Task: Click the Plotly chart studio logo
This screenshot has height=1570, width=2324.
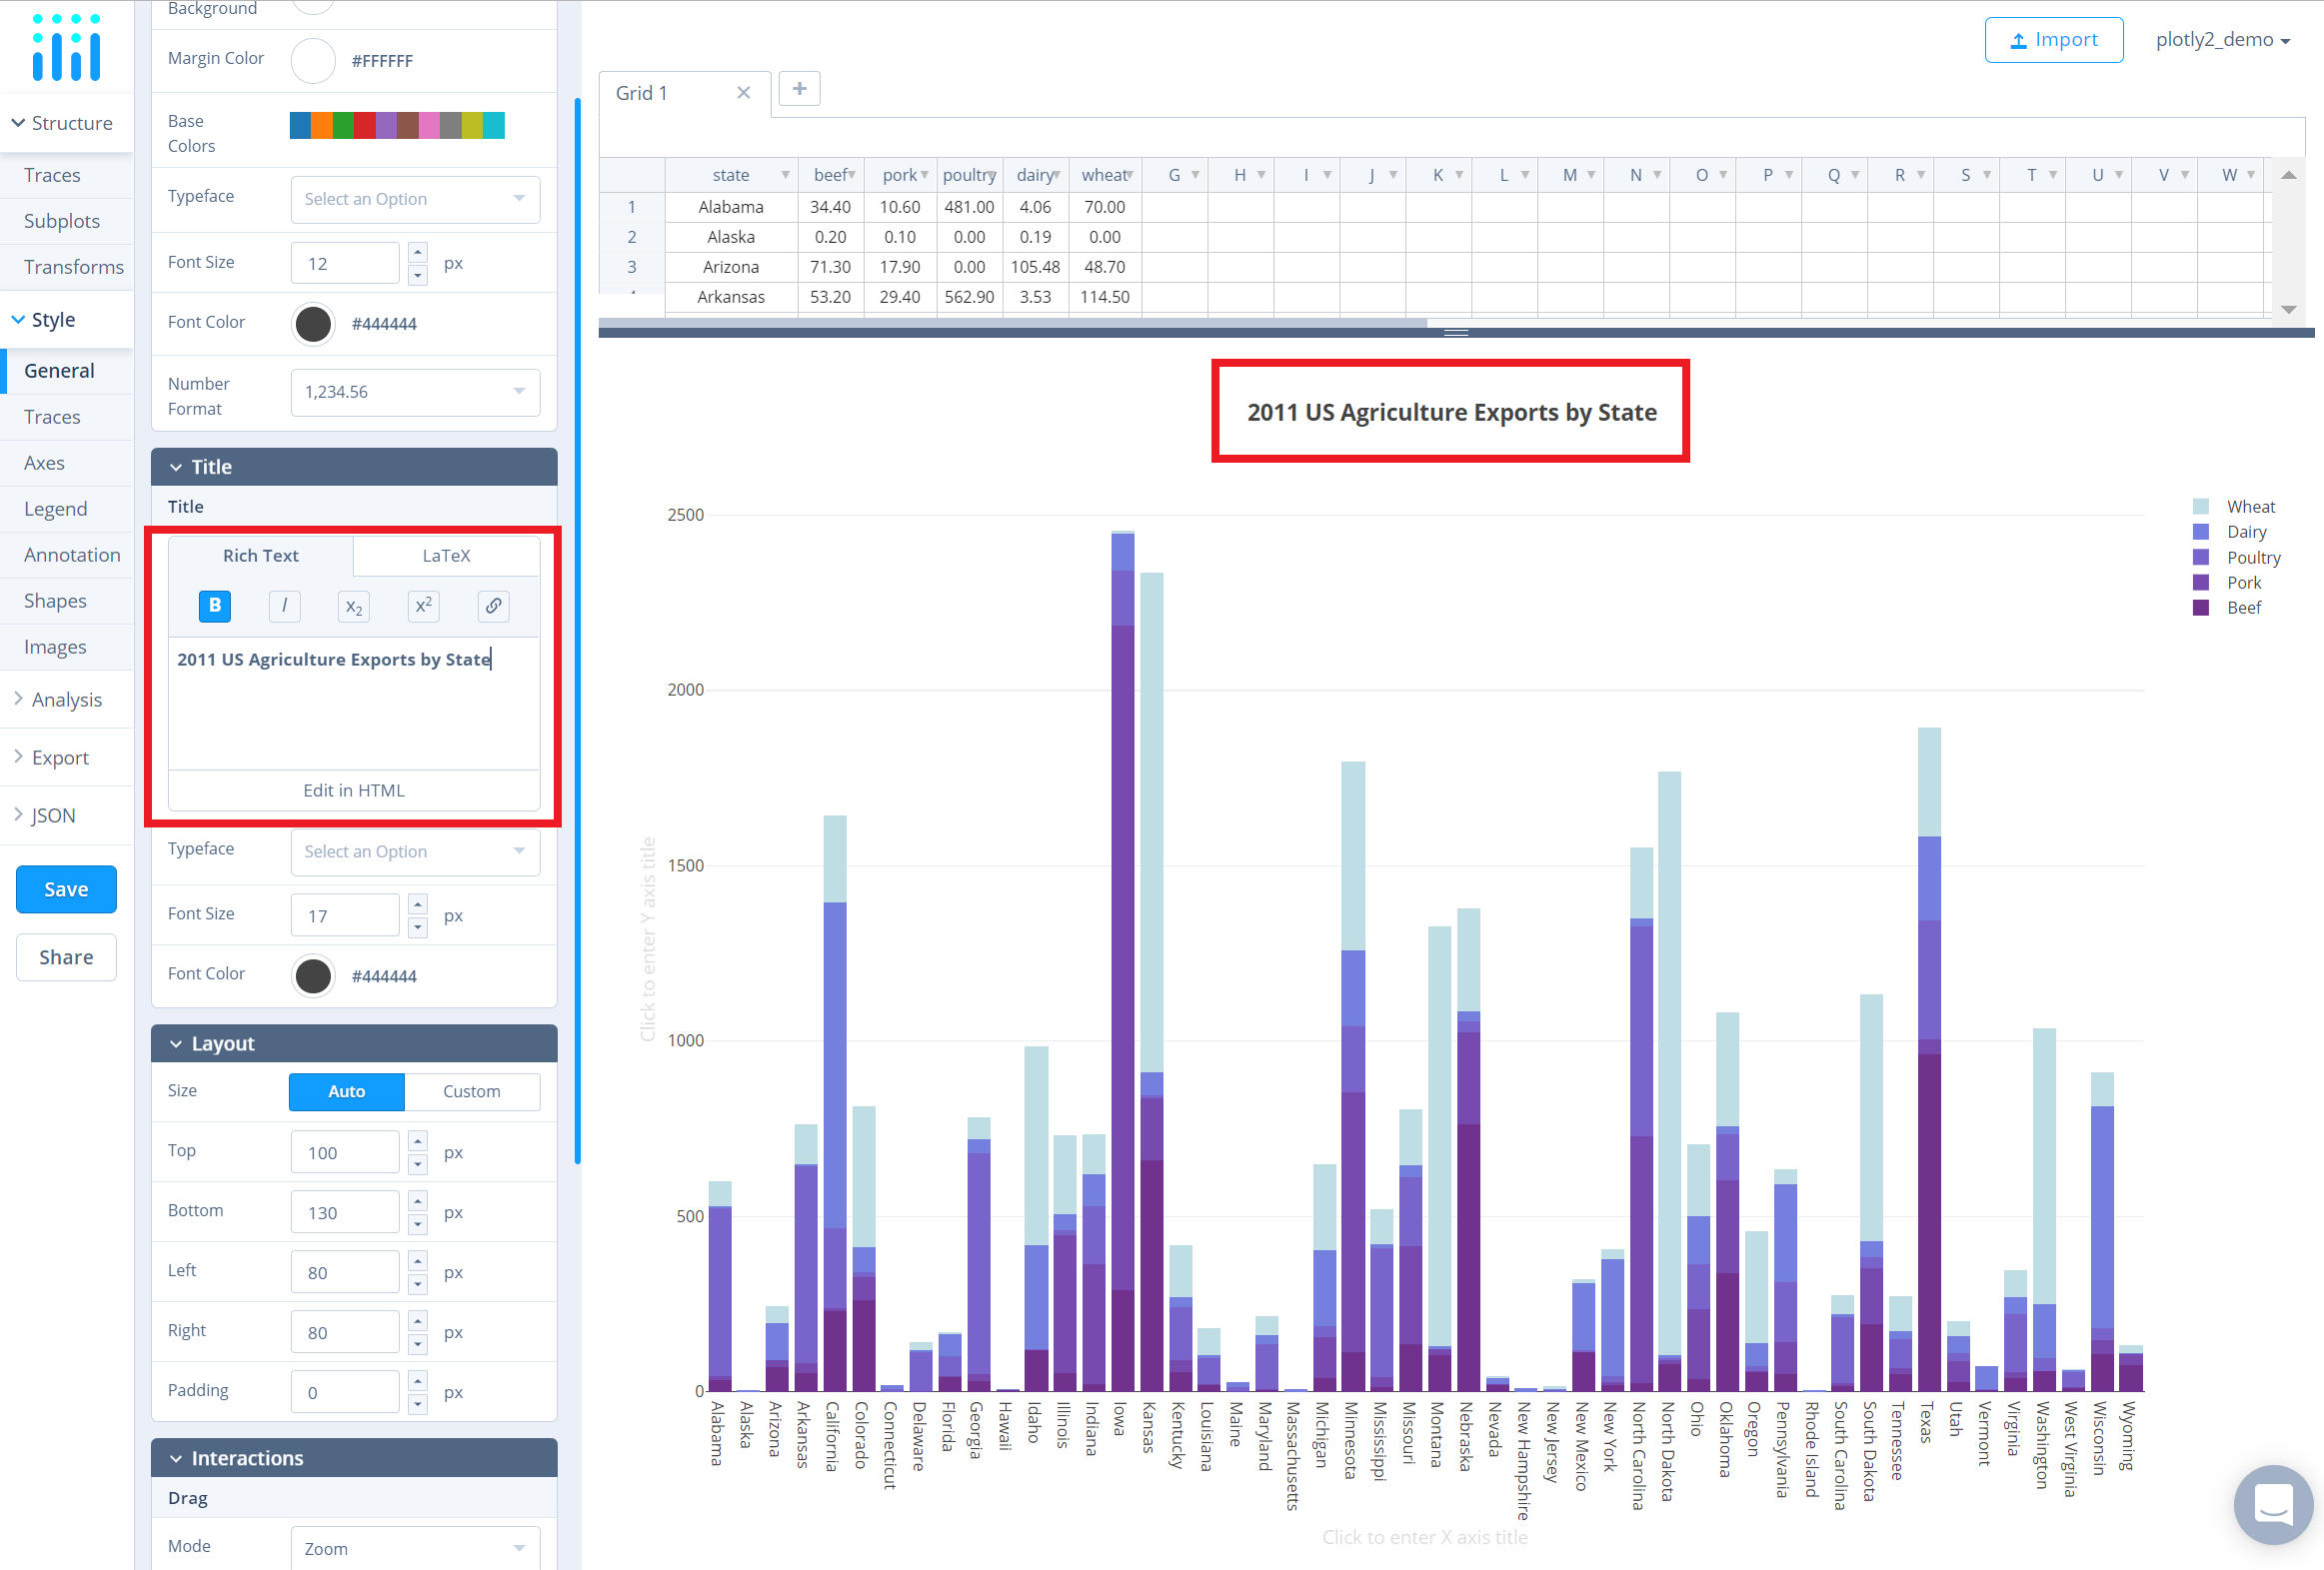Action: [66, 47]
